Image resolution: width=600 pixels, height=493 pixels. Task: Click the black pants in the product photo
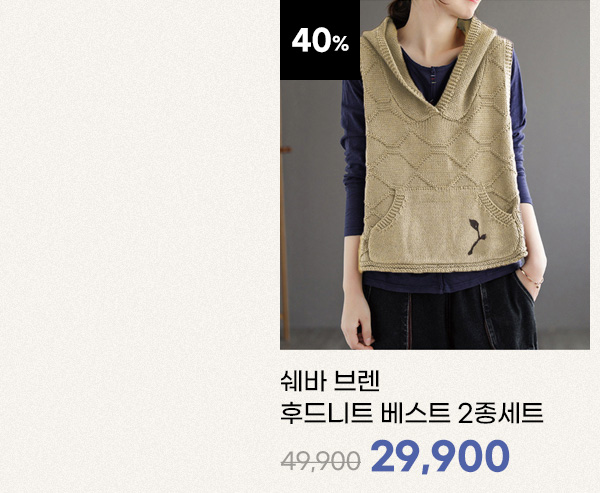448,316
